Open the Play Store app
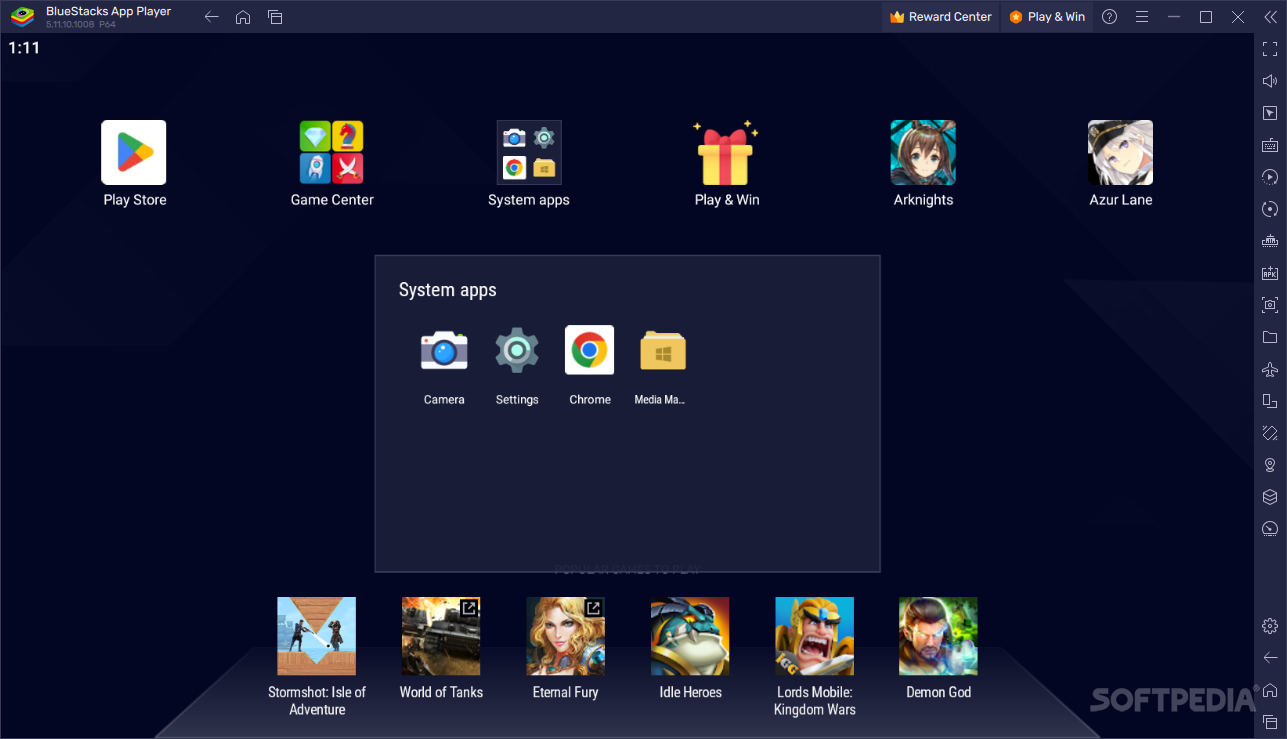Image resolution: width=1287 pixels, height=739 pixels. 134,153
